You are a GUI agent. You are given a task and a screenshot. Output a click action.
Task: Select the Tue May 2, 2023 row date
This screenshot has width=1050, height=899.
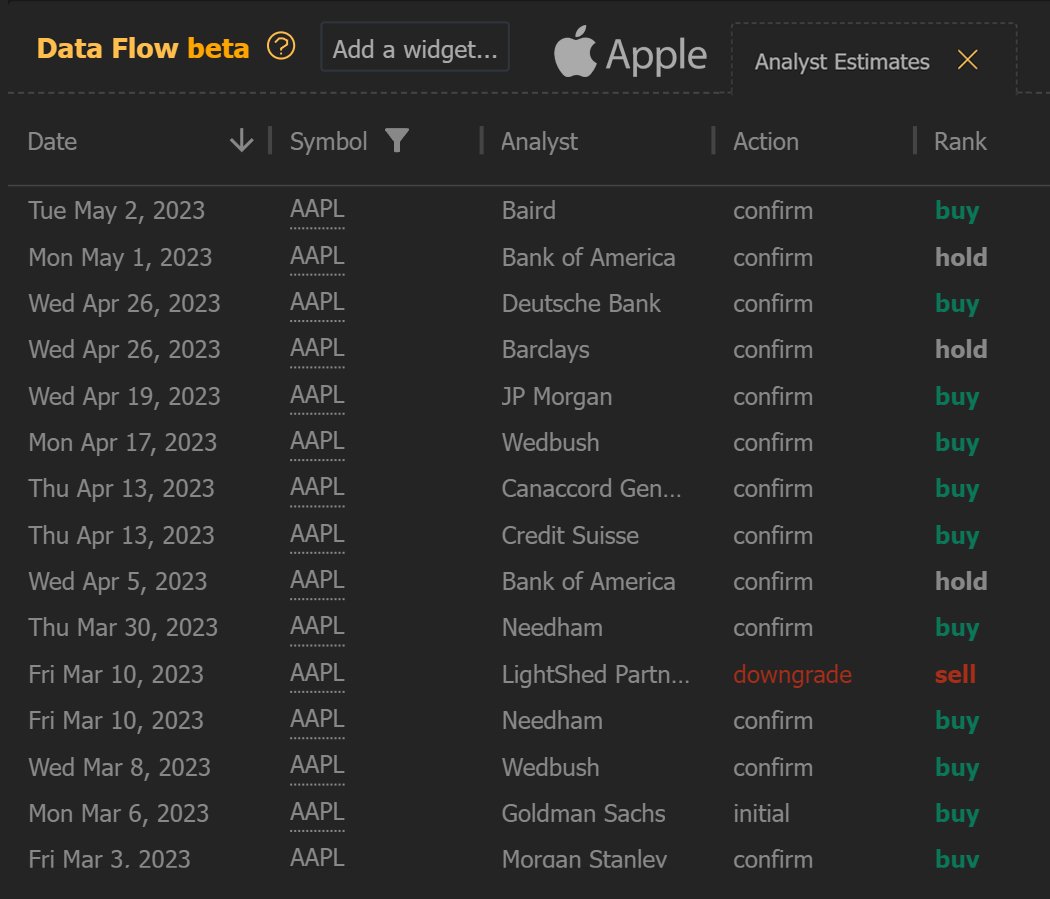click(x=116, y=211)
